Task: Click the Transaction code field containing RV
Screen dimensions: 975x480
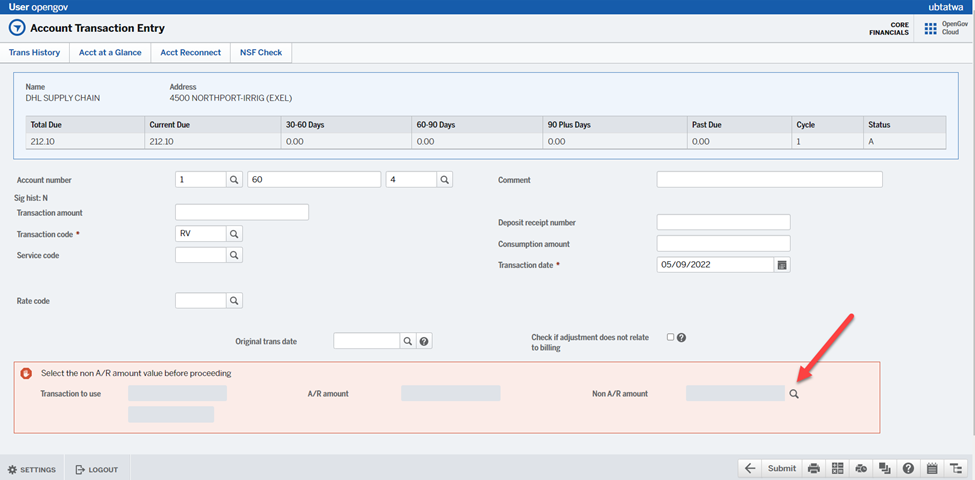Action: click(201, 234)
